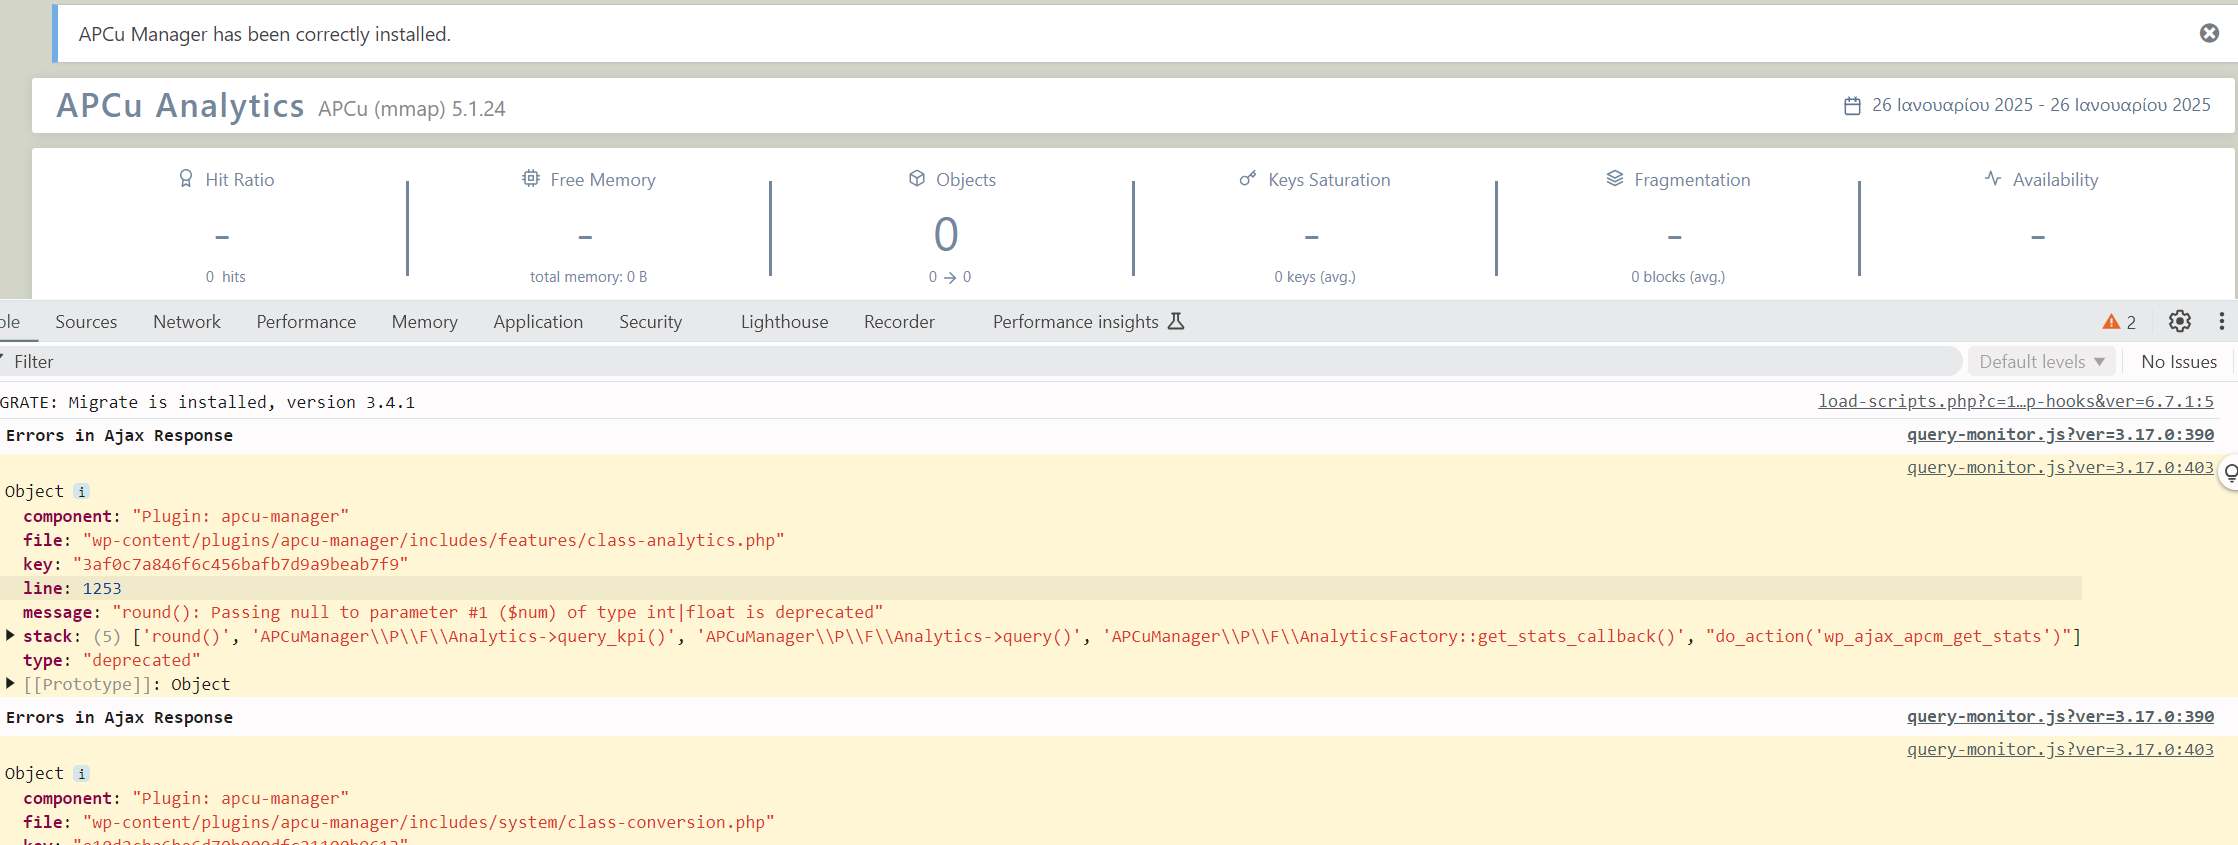Click the Free Memory chip icon
This screenshot has width=2238, height=845.
tap(531, 178)
